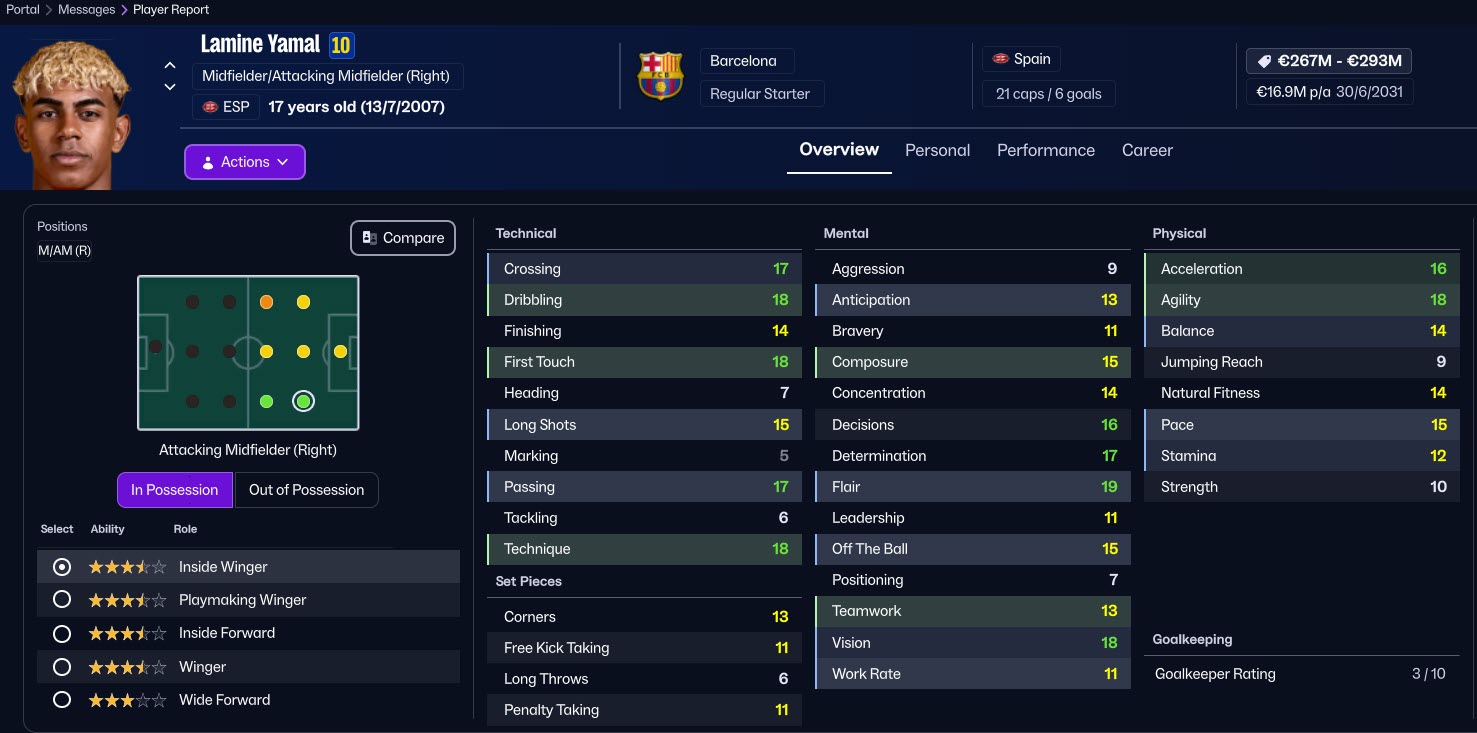Viewport: 1477px width, 733px height.
Task: Go to next player with down chevron
Action: (x=170, y=87)
